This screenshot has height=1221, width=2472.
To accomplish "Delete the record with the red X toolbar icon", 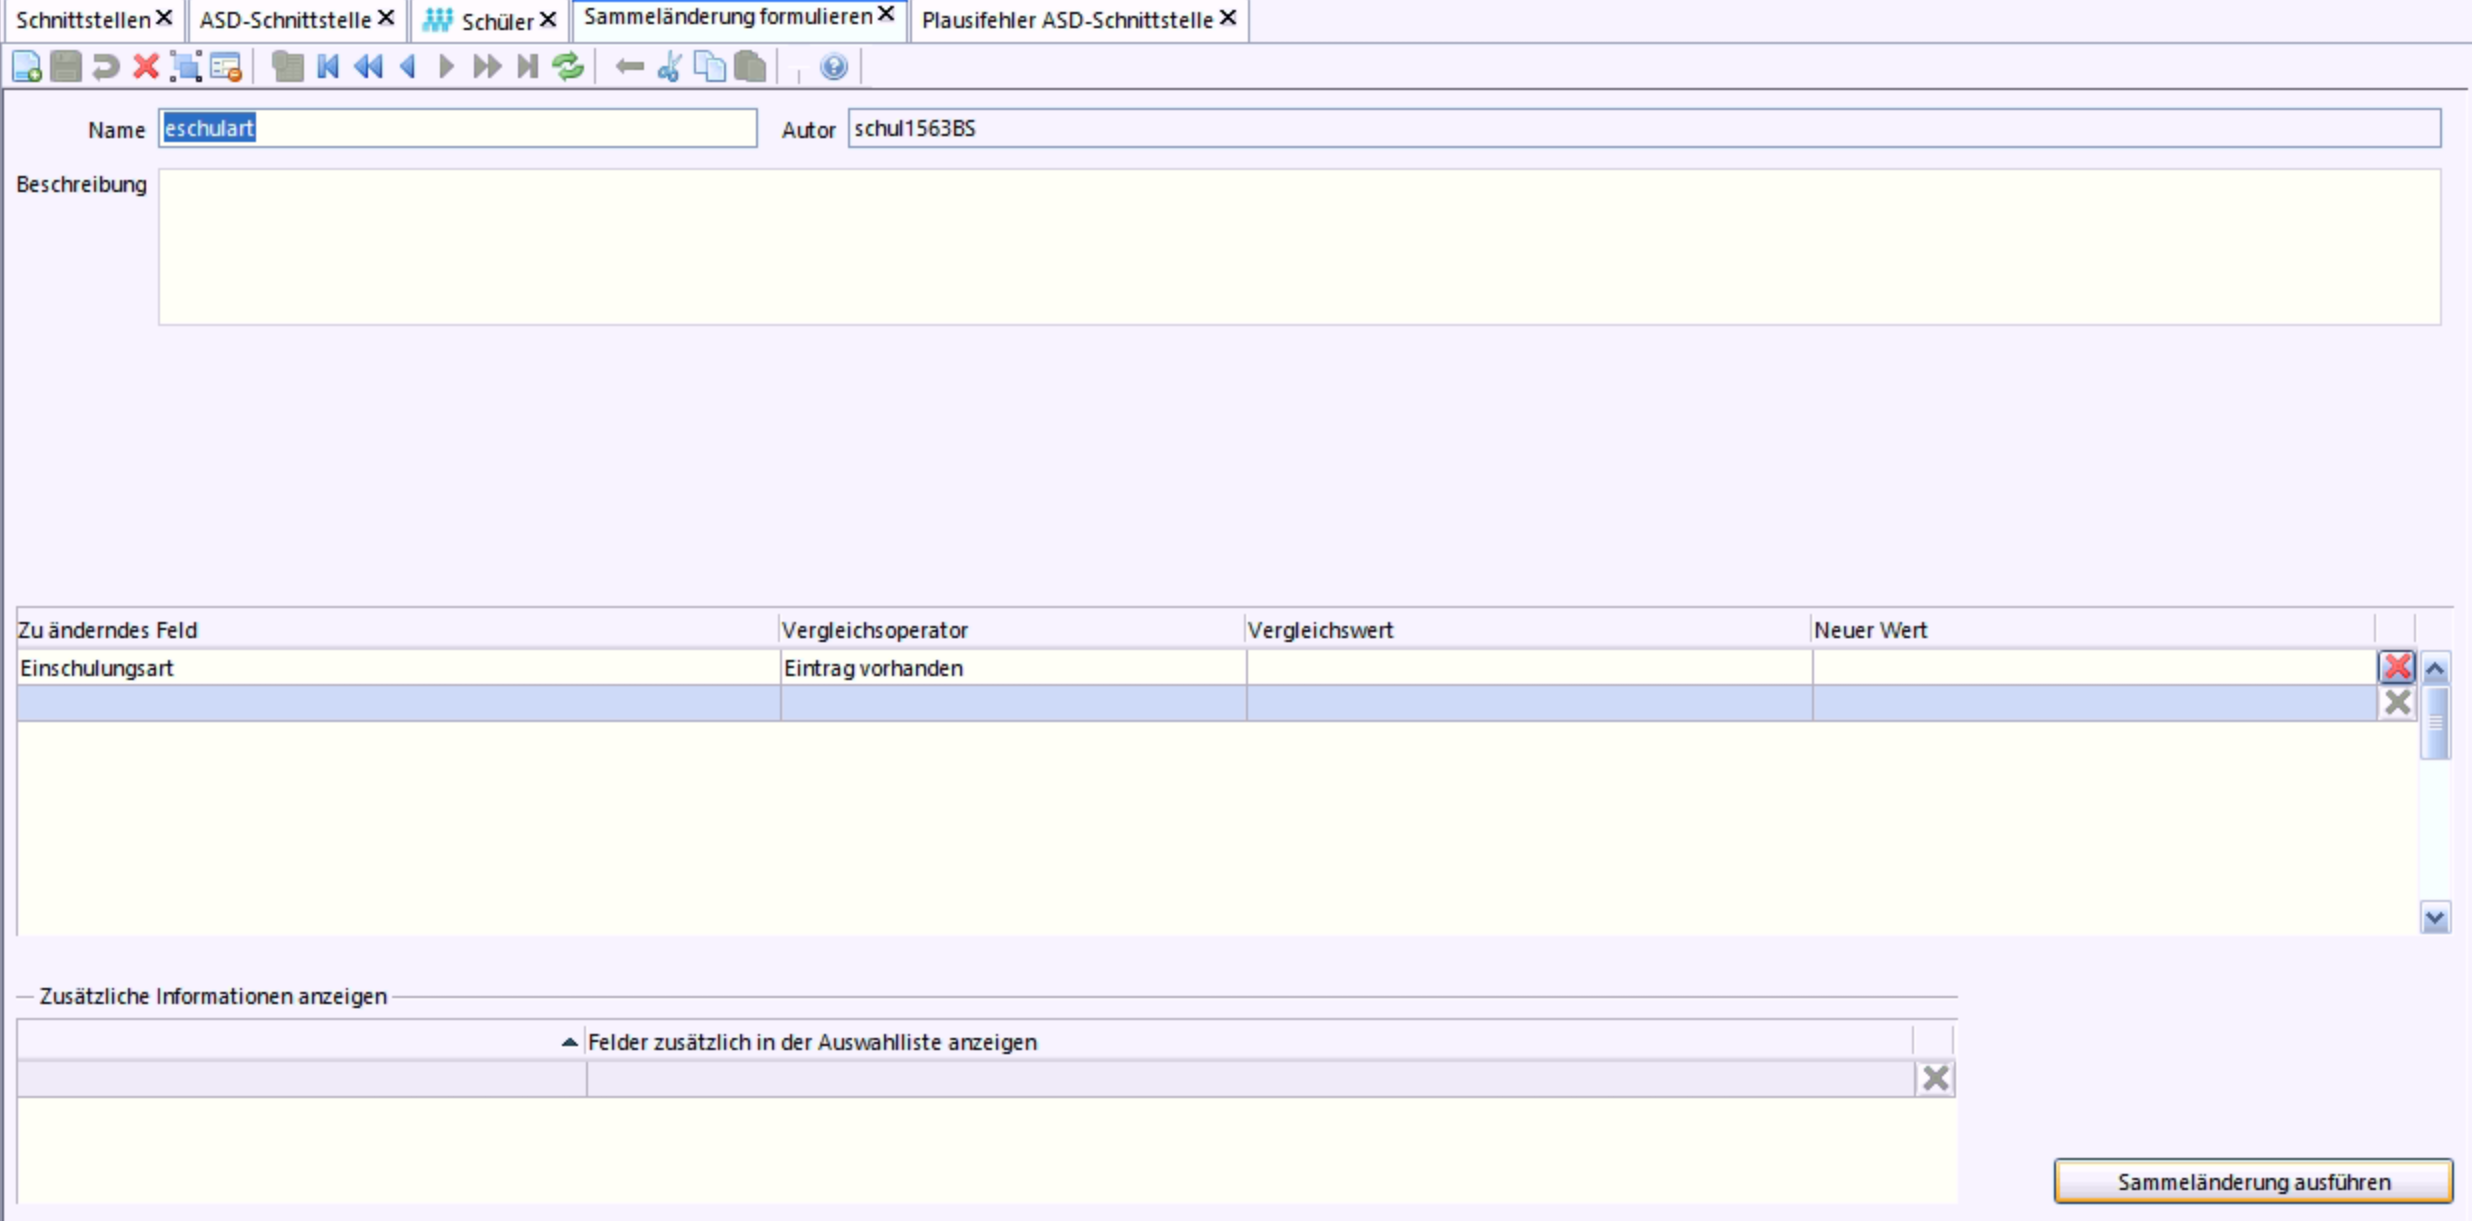I will pyautogui.click(x=146, y=67).
